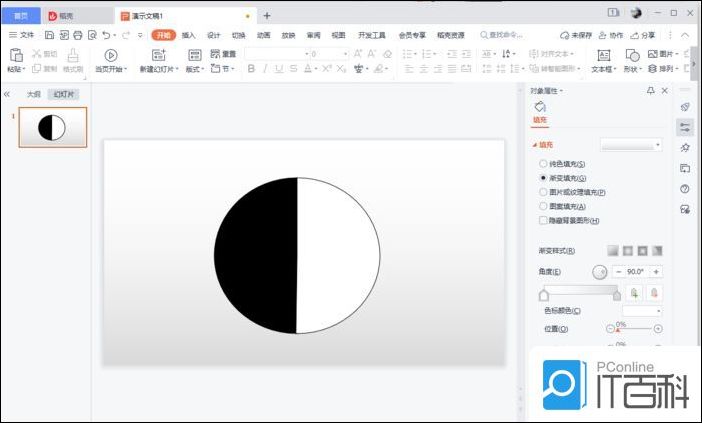Click the Undo arrow in quick toolbar
This screenshot has width=702, height=423.
coord(105,35)
